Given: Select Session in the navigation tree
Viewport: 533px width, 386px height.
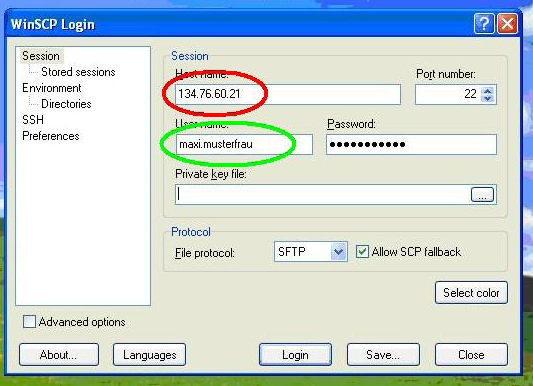Looking at the screenshot, I should pyautogui.click(x=41, y=56).
